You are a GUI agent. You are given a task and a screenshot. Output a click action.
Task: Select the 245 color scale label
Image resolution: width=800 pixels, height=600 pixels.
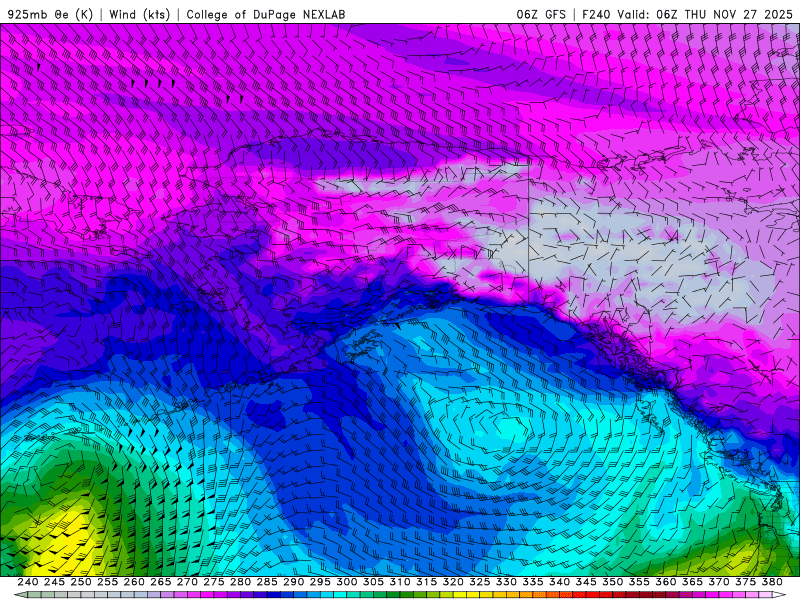click(x=54, y=582)
